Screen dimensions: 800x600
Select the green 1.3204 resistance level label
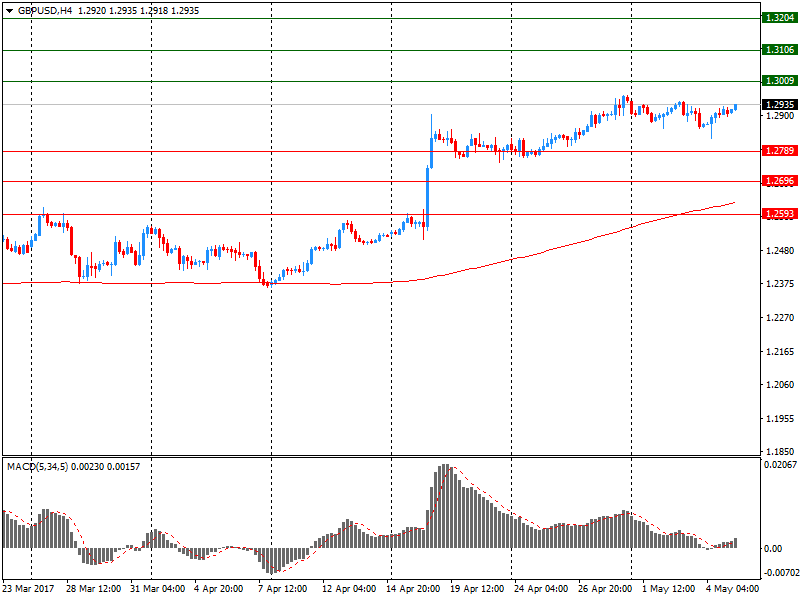(x=780, y=18)
